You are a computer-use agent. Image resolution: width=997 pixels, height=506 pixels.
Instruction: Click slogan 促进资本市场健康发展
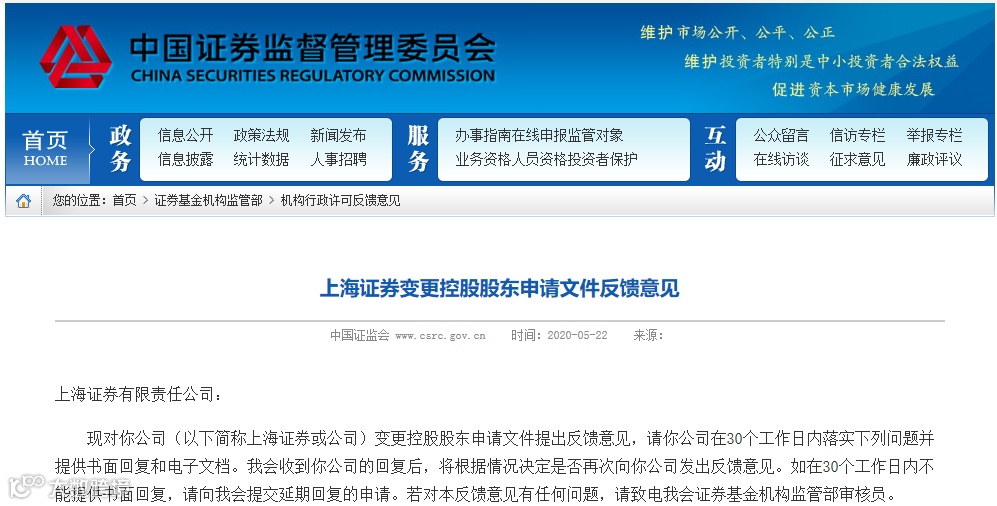853,90
